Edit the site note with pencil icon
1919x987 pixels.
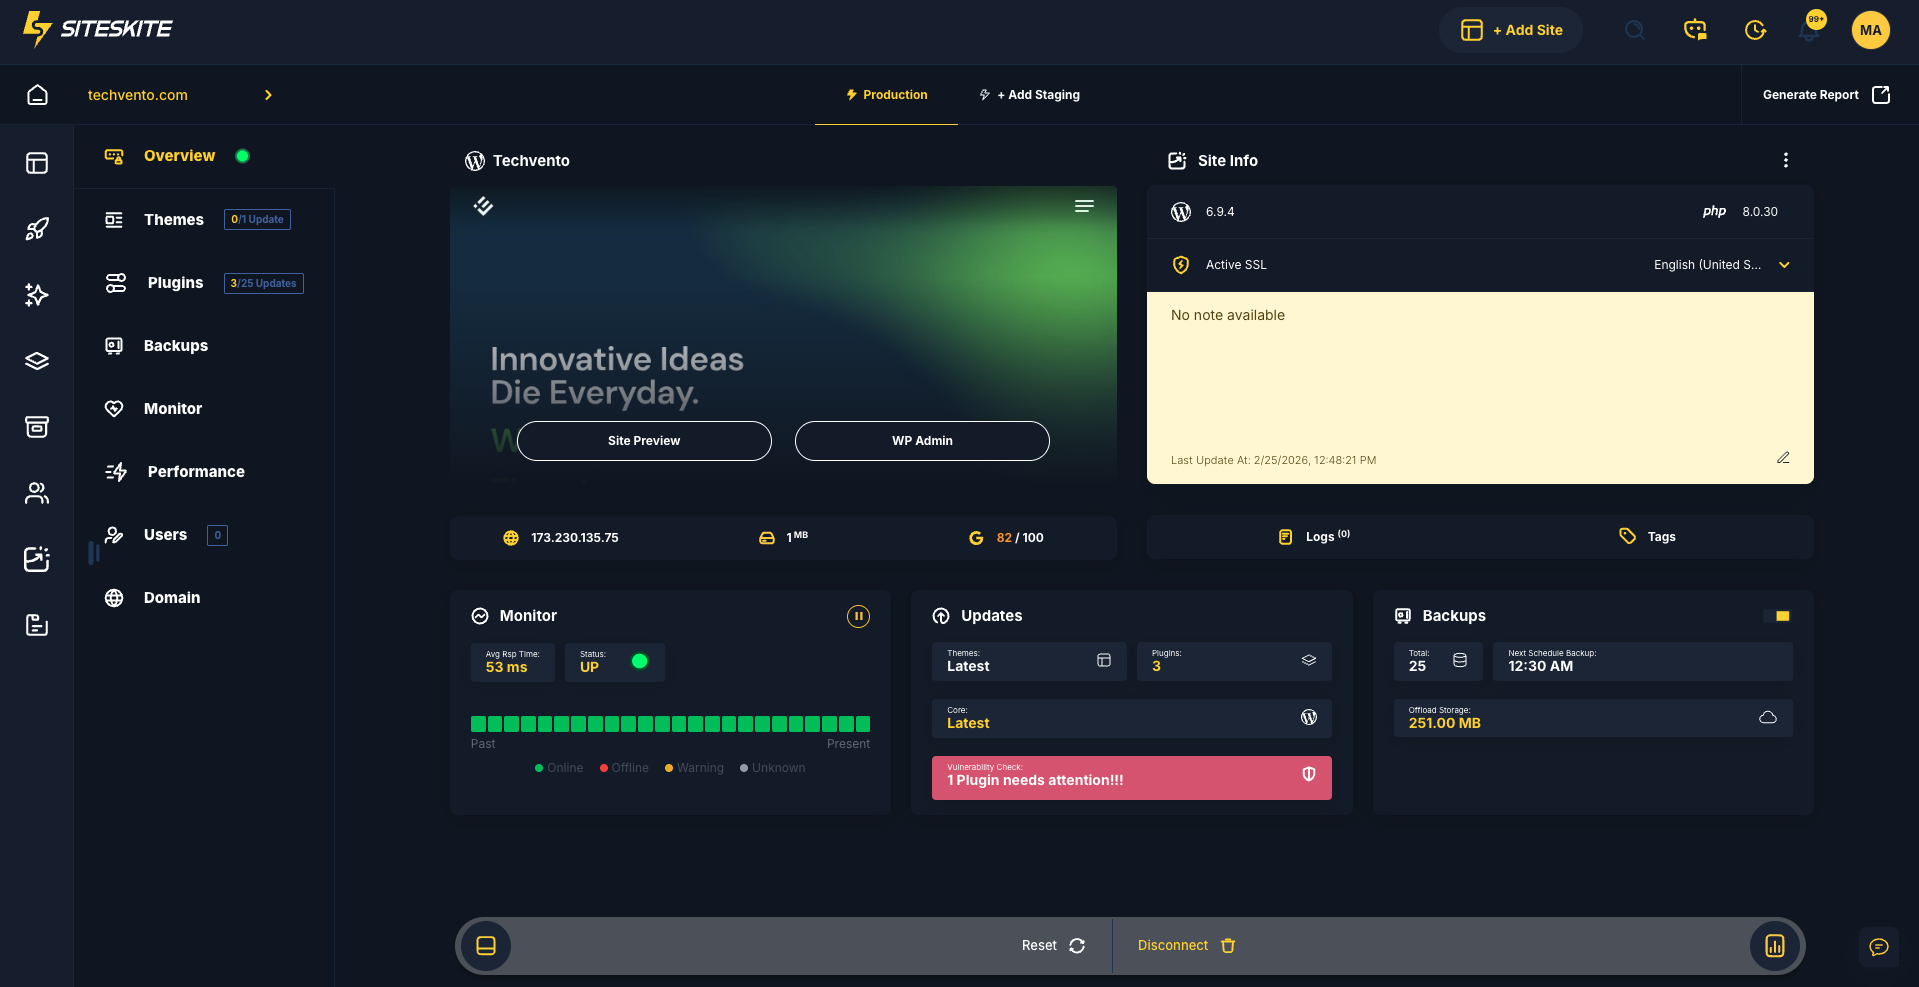pyautogui.click(x=1782, y=458)
